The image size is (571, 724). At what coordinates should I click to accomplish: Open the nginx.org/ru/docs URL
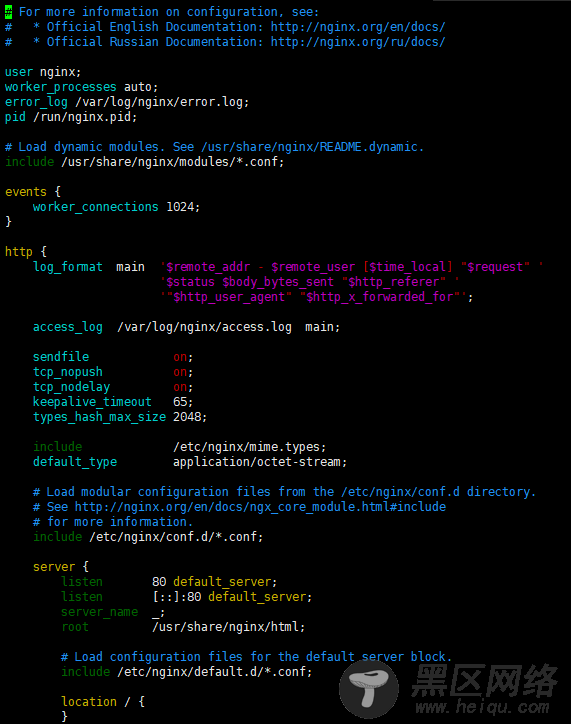pos(358,42)
